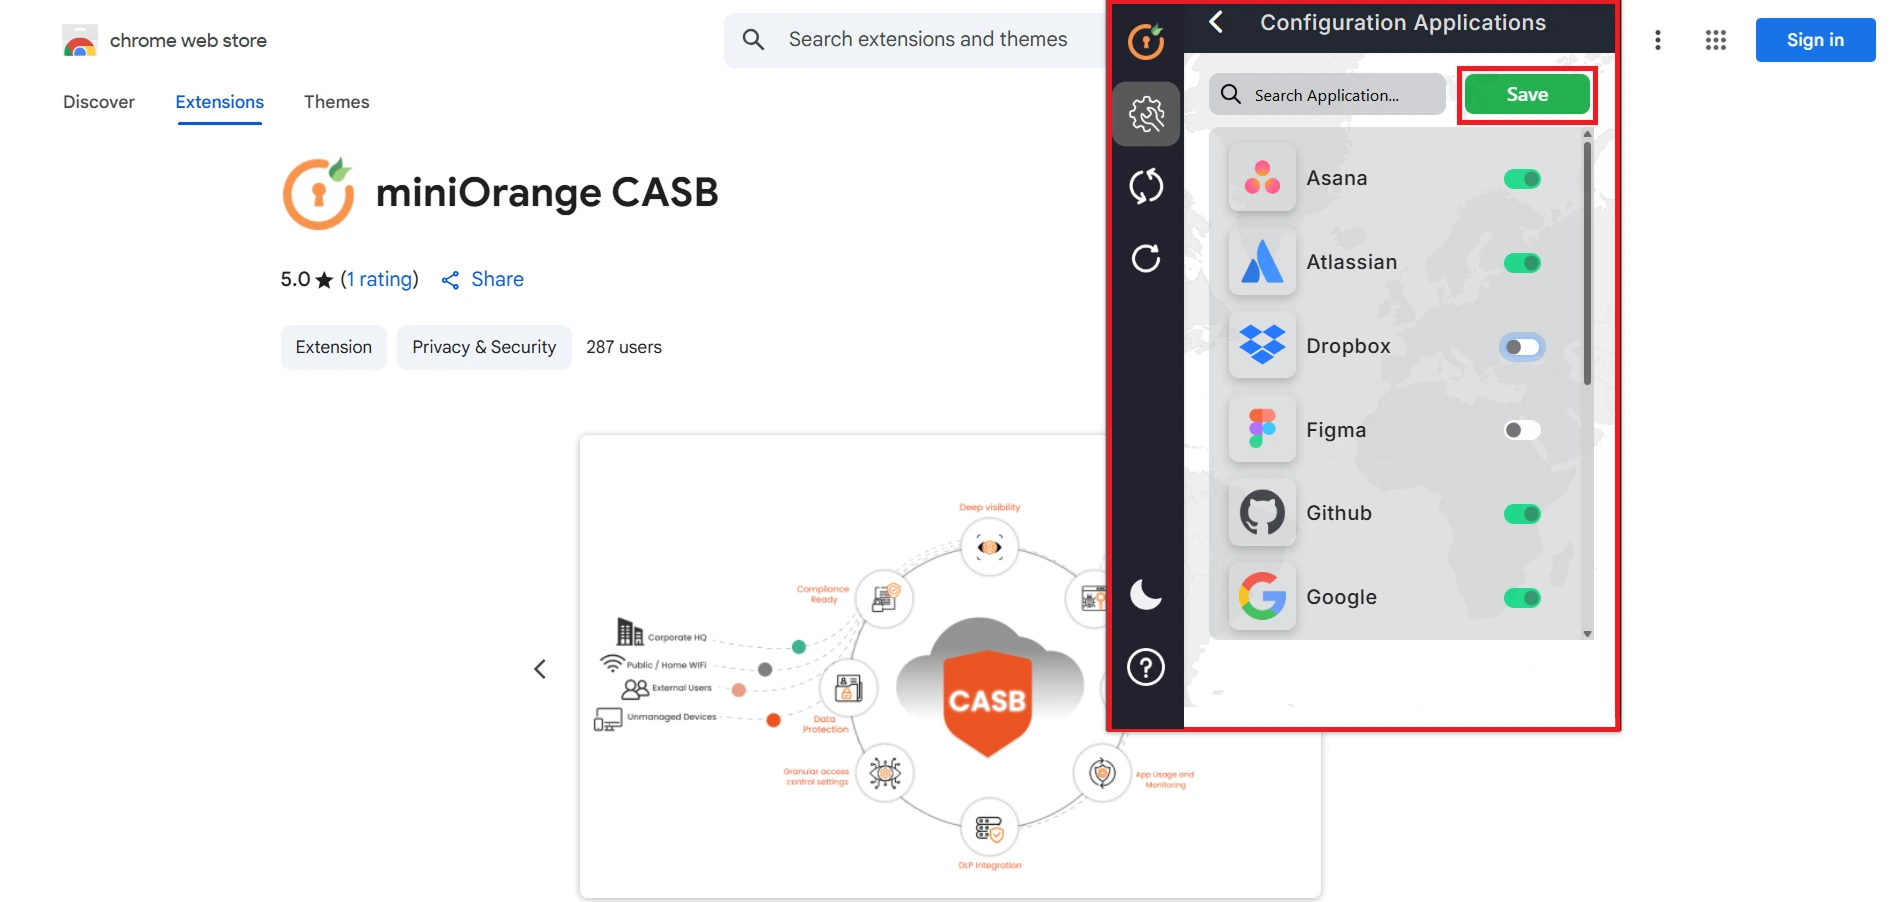Click the previous-image carousel arrow
The image size is (1892, 902).
(540, 668)
